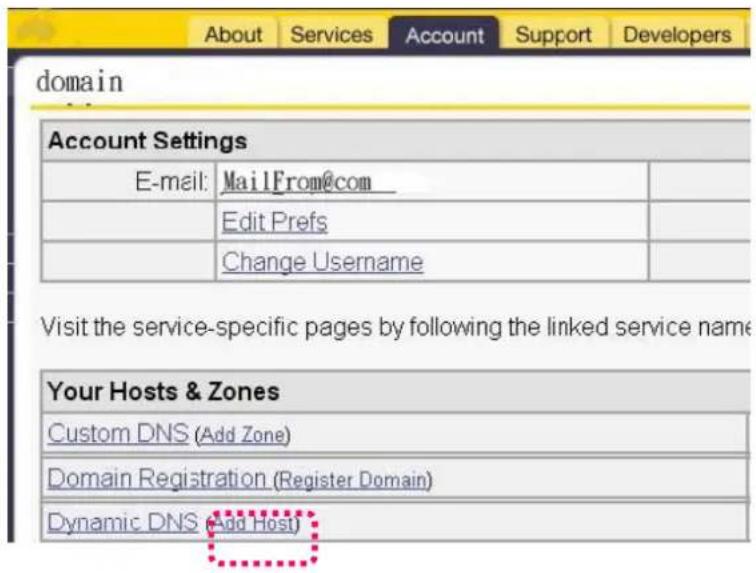The width and height of the screenshot is (756, 573).
Task: Open the Domain Registration service page
Action: [x=157, y=478]
